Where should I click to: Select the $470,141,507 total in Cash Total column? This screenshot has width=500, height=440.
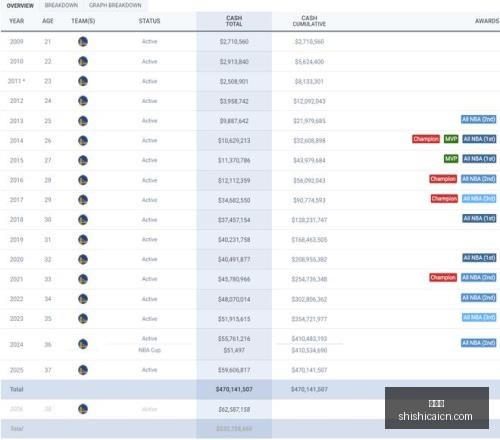coord(234,389)
